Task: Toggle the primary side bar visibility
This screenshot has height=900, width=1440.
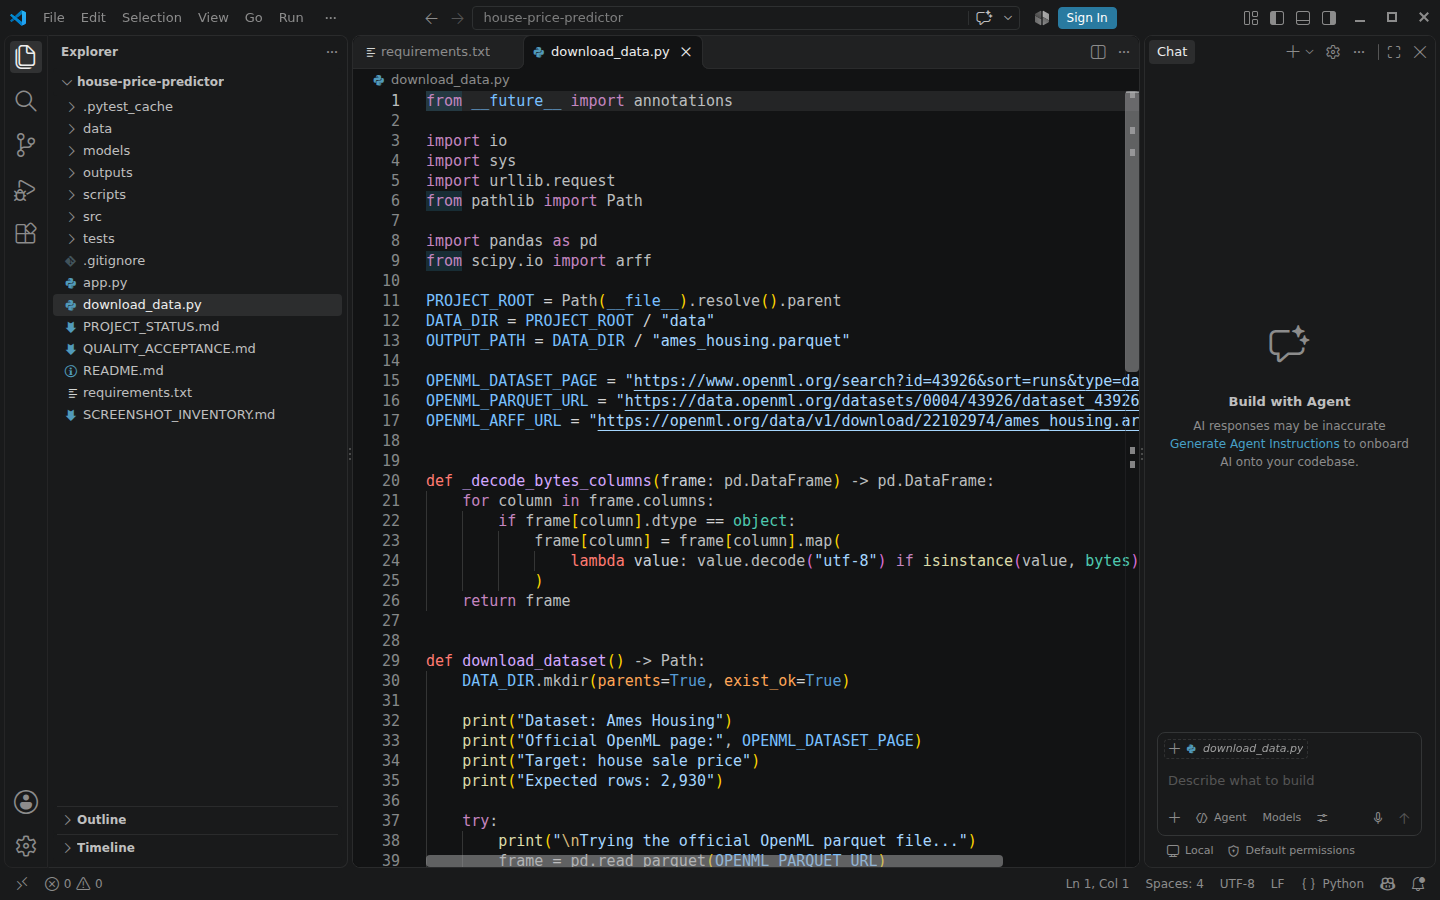Action: [x=1277, y=18]
